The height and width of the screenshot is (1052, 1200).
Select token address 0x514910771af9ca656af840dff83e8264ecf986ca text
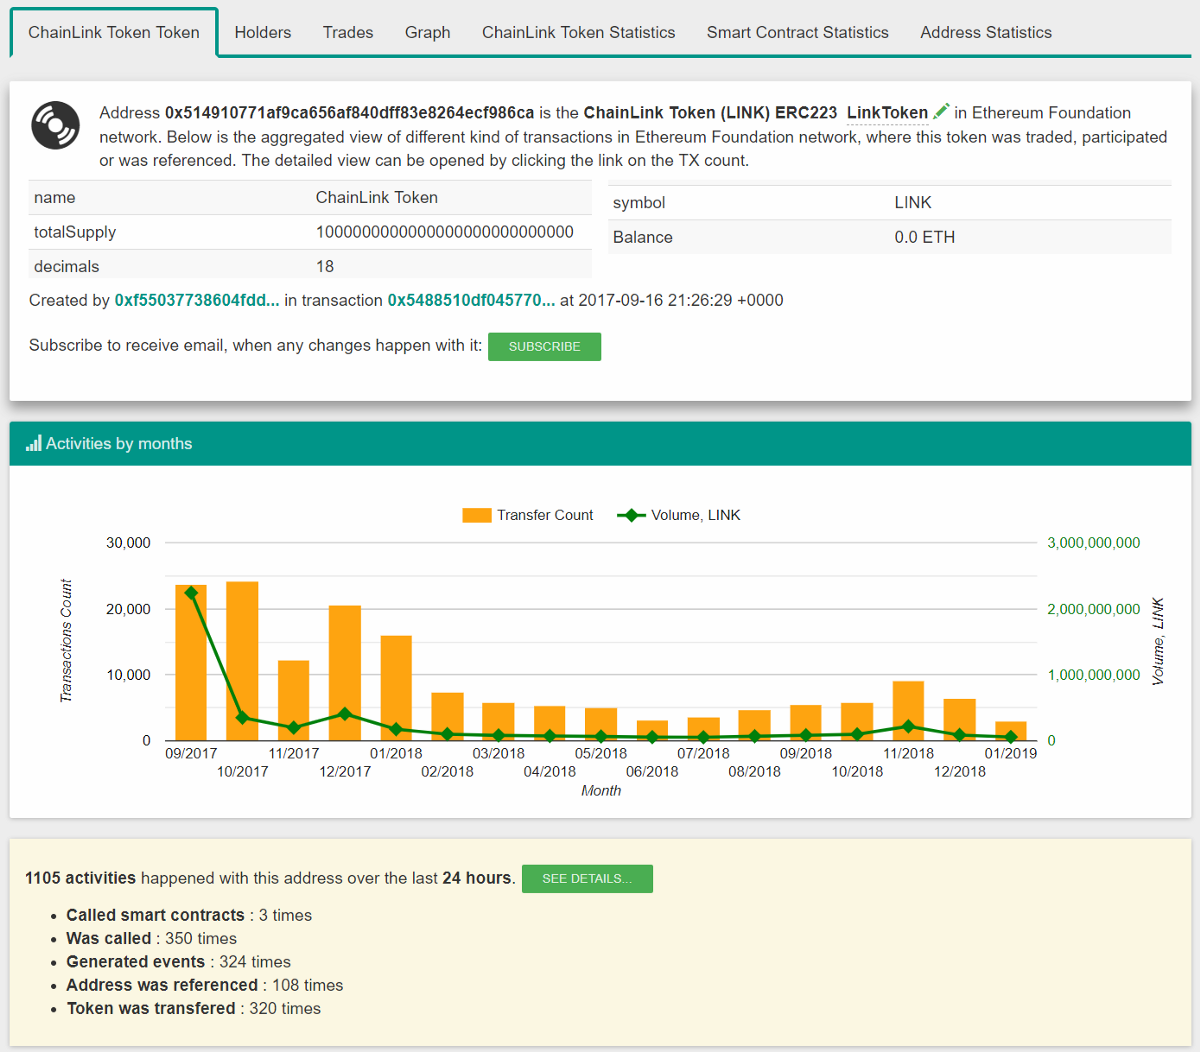pyautogui.click(x=349, y=113)
